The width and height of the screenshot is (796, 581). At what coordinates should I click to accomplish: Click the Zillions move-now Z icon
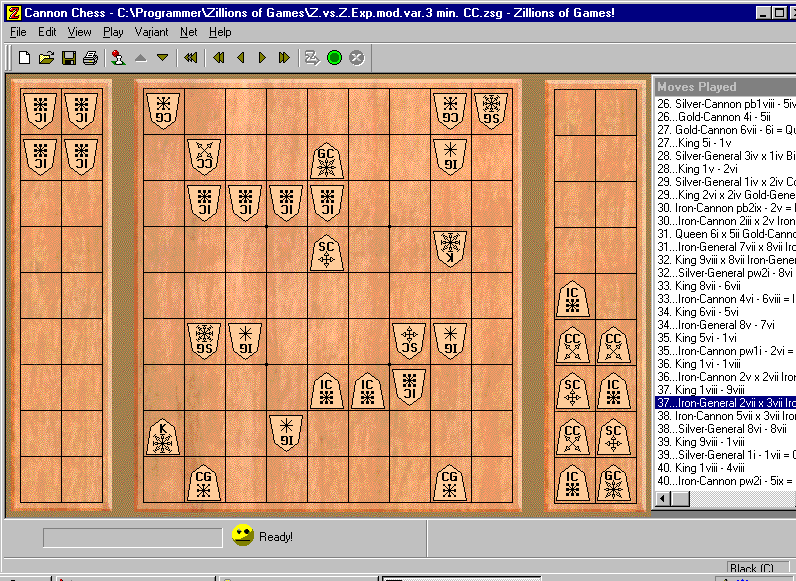[312, 58]
